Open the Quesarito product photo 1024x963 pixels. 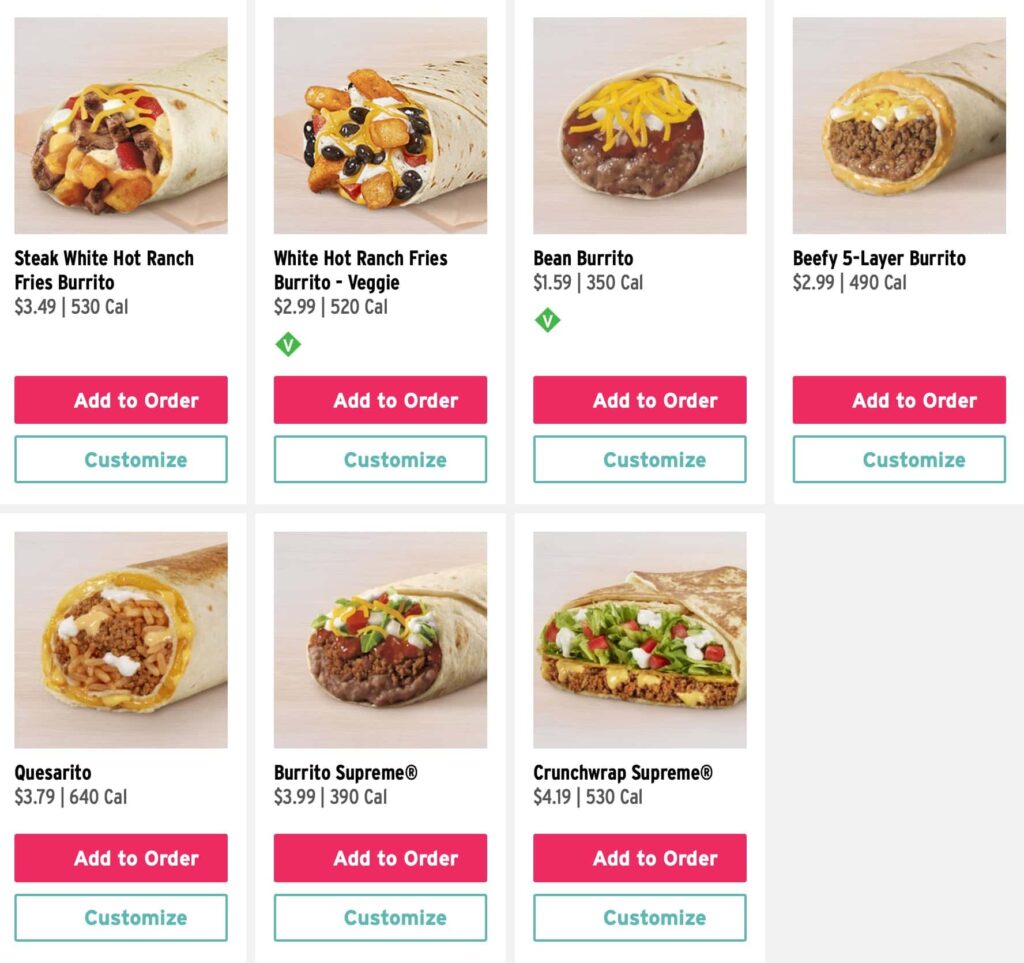121,640
